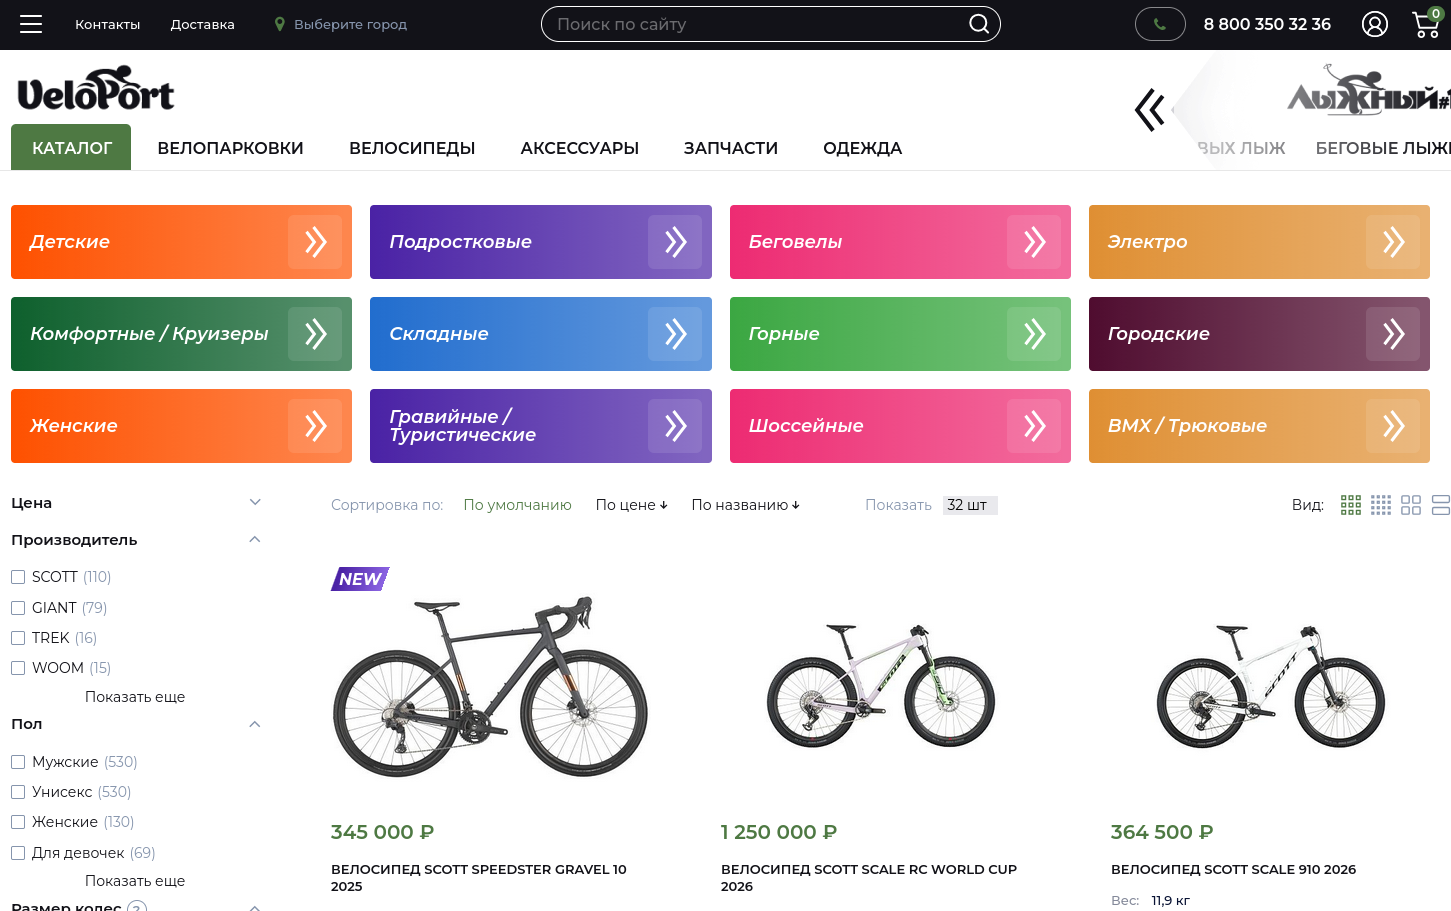The height and width of the screenshot is (911, 1451).
Task: Sort products by По цене
Action: (x=631, y=505)
